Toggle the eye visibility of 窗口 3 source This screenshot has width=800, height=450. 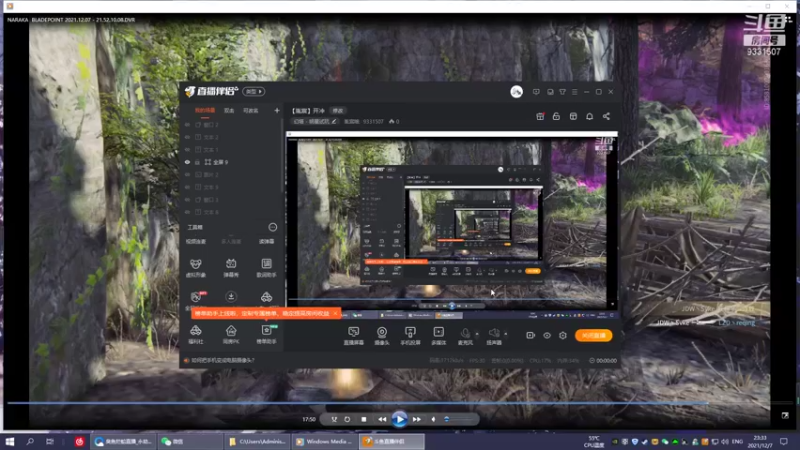[187, 199]
